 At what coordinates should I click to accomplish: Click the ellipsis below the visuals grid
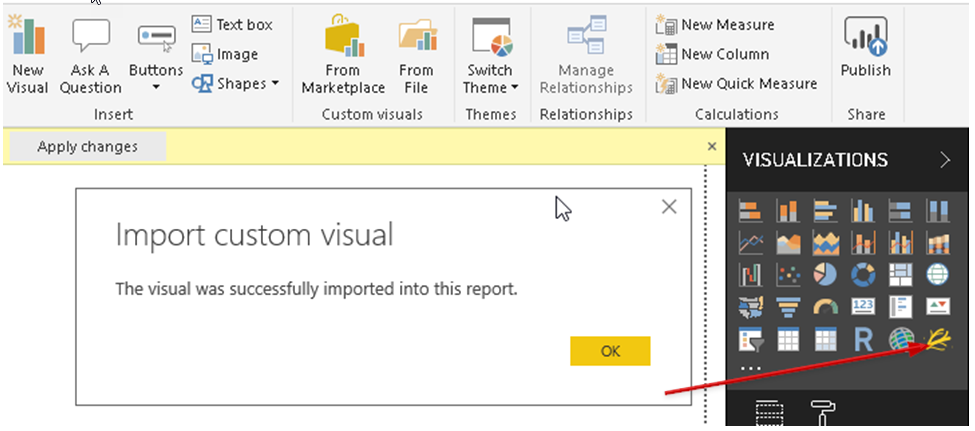[x=750, y=368]
